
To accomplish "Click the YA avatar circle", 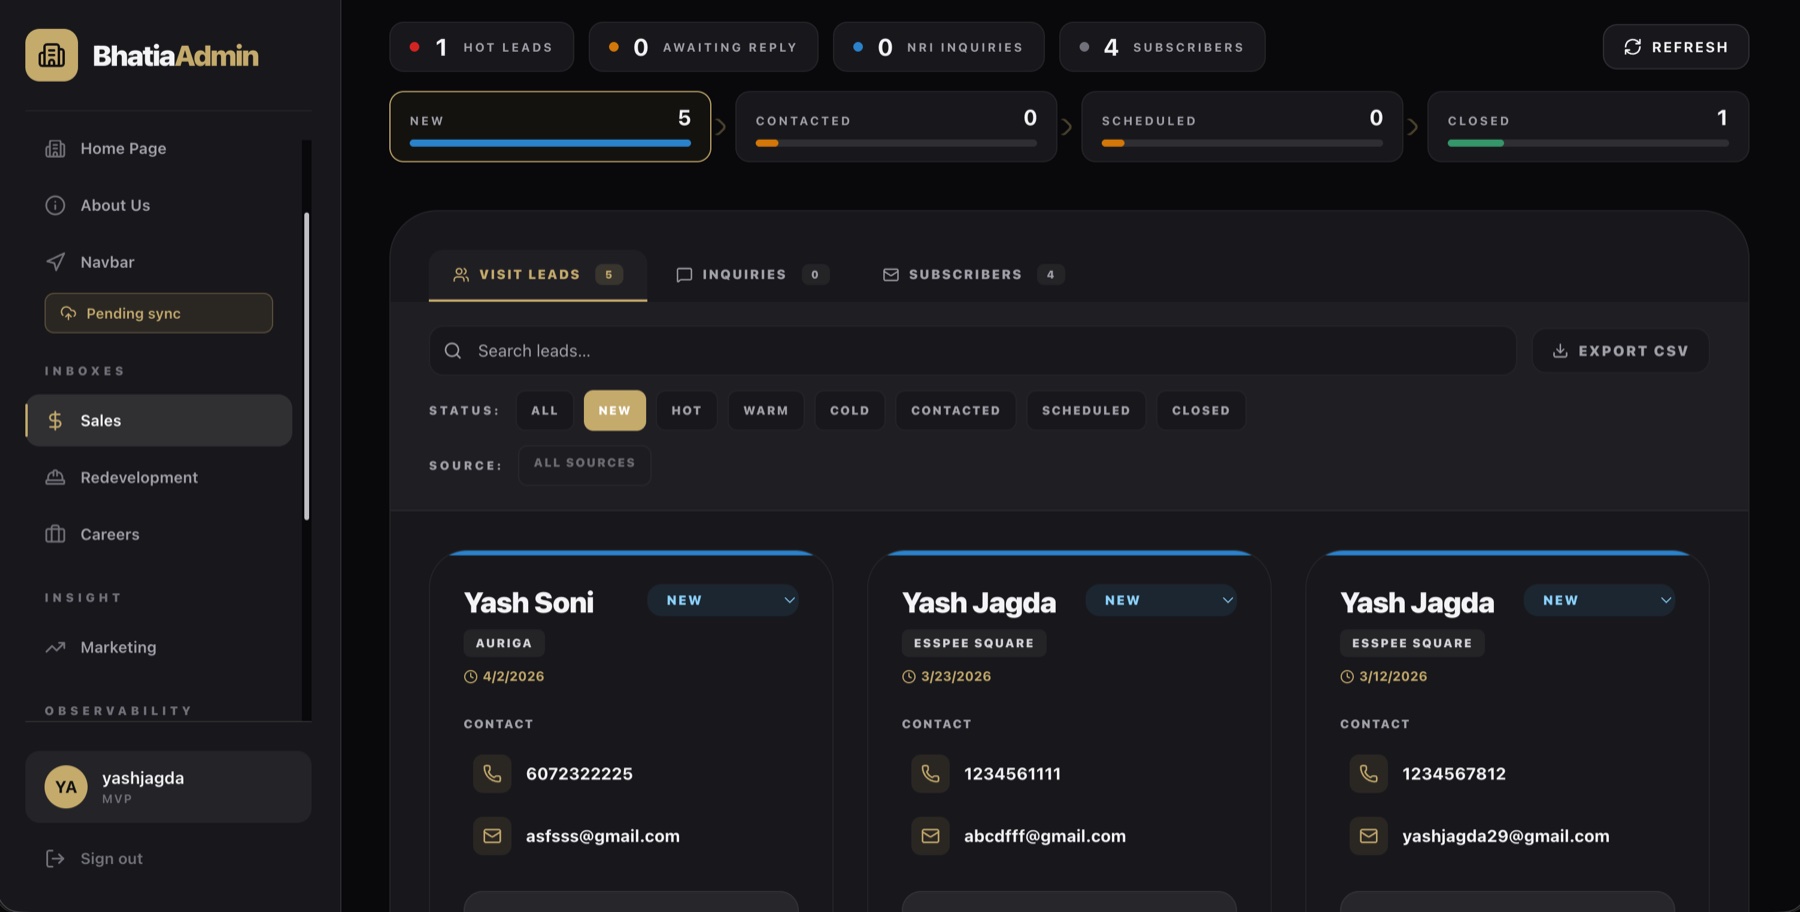I will (66, 787).
